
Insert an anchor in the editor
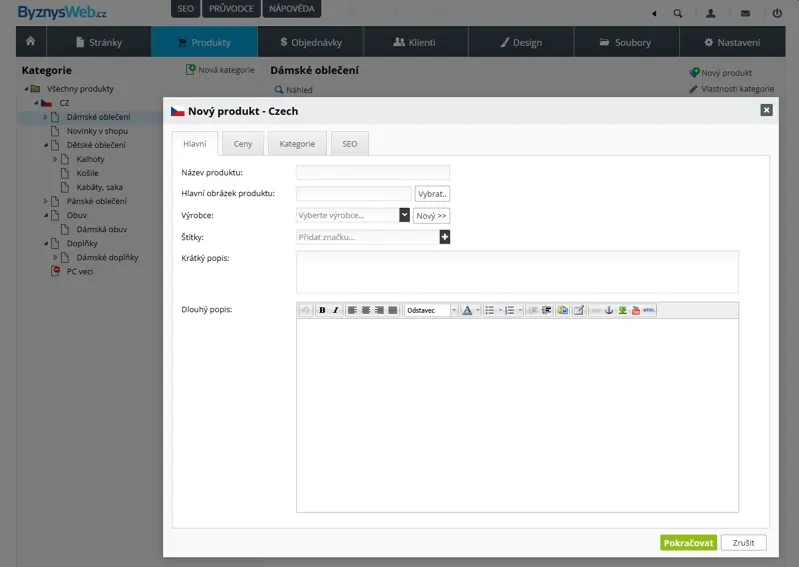(609, 310)
